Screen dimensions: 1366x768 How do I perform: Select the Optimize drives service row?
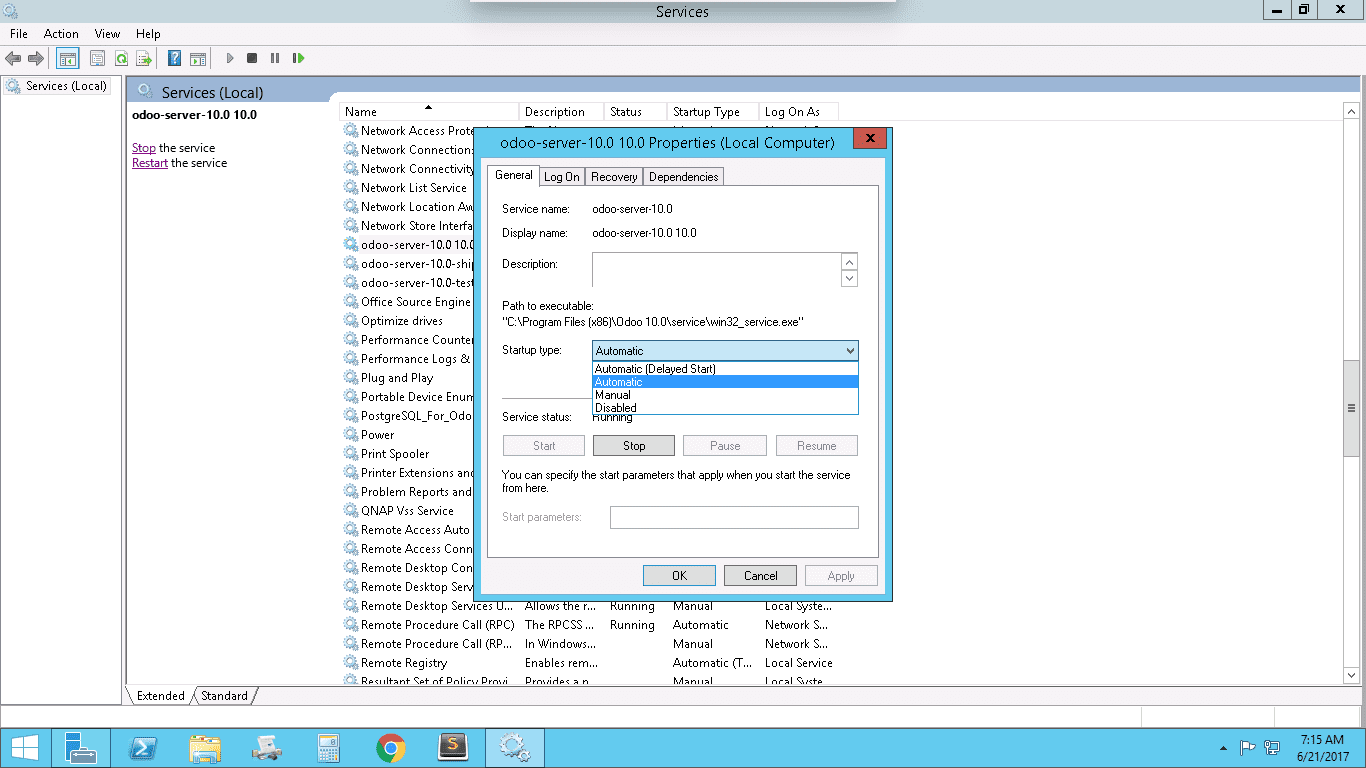click(x=408, y=321)
